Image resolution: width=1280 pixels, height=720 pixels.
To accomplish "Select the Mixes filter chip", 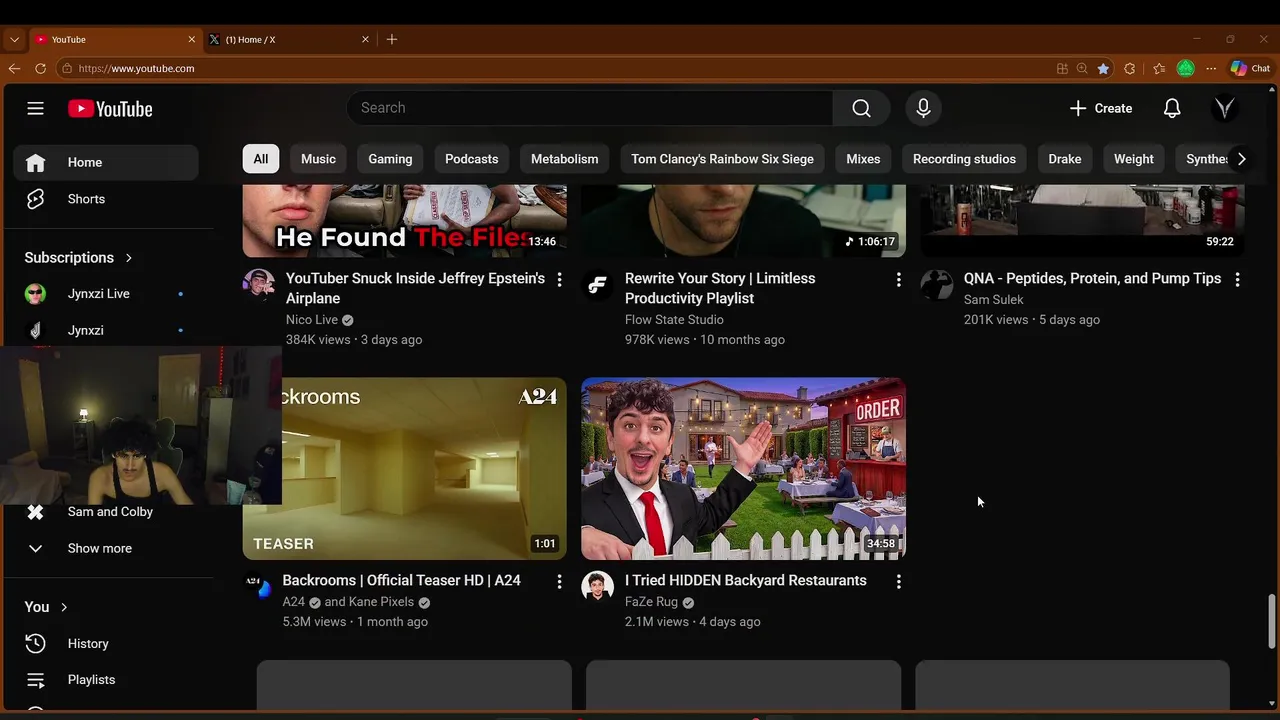I will point(863,159).
